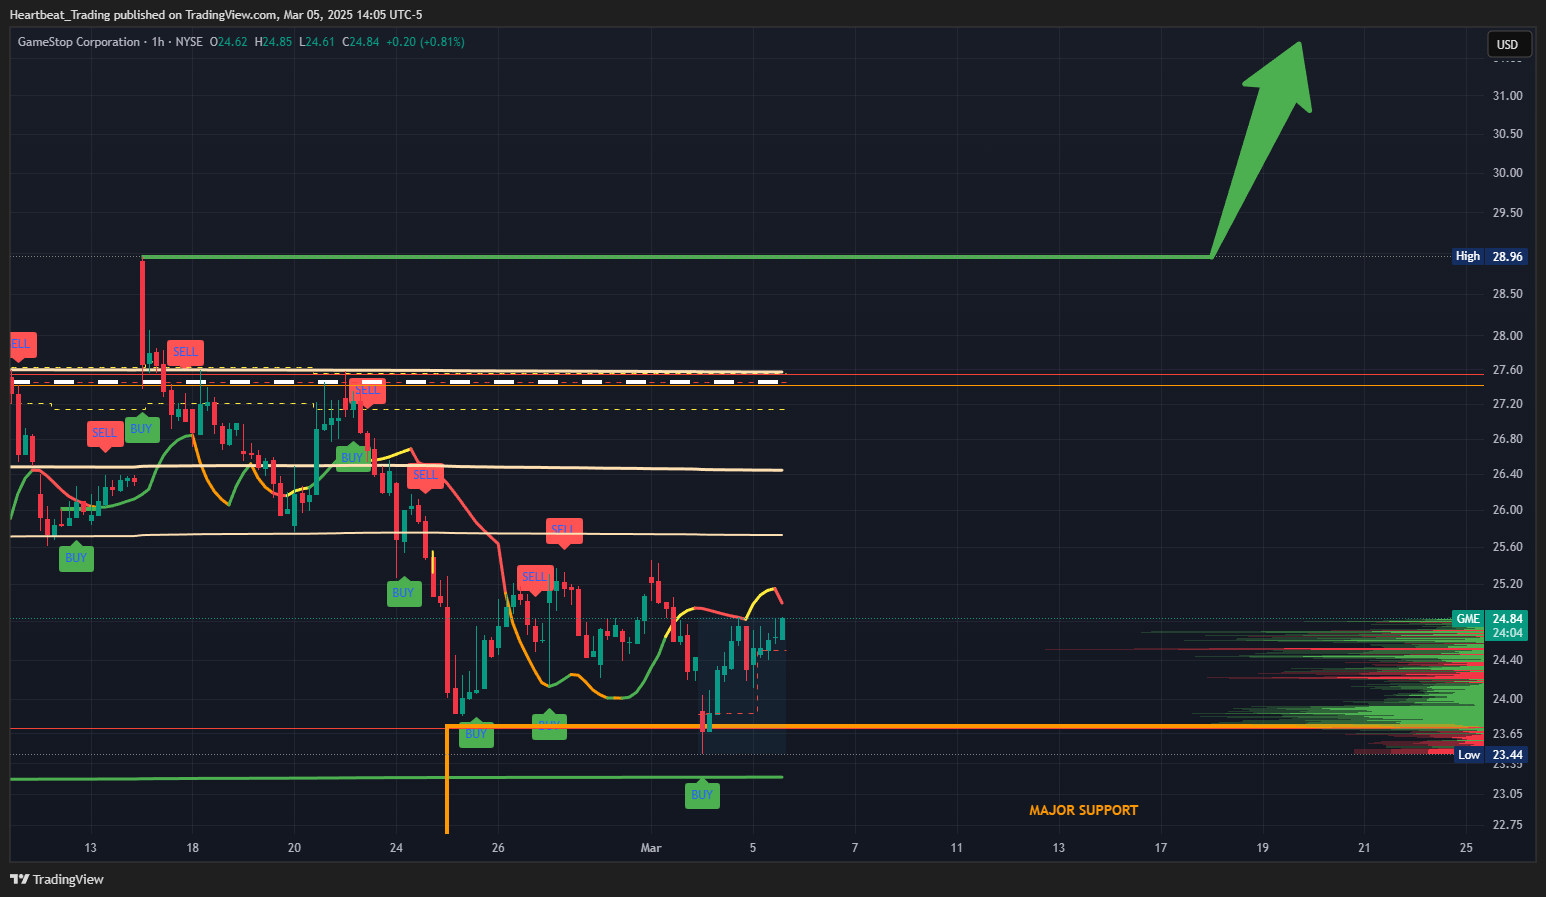Image resolution: width=1546 pixels, height=897 pixels.
Task: Click the 26.00 price axis label
Action: tap(1507, 510)
